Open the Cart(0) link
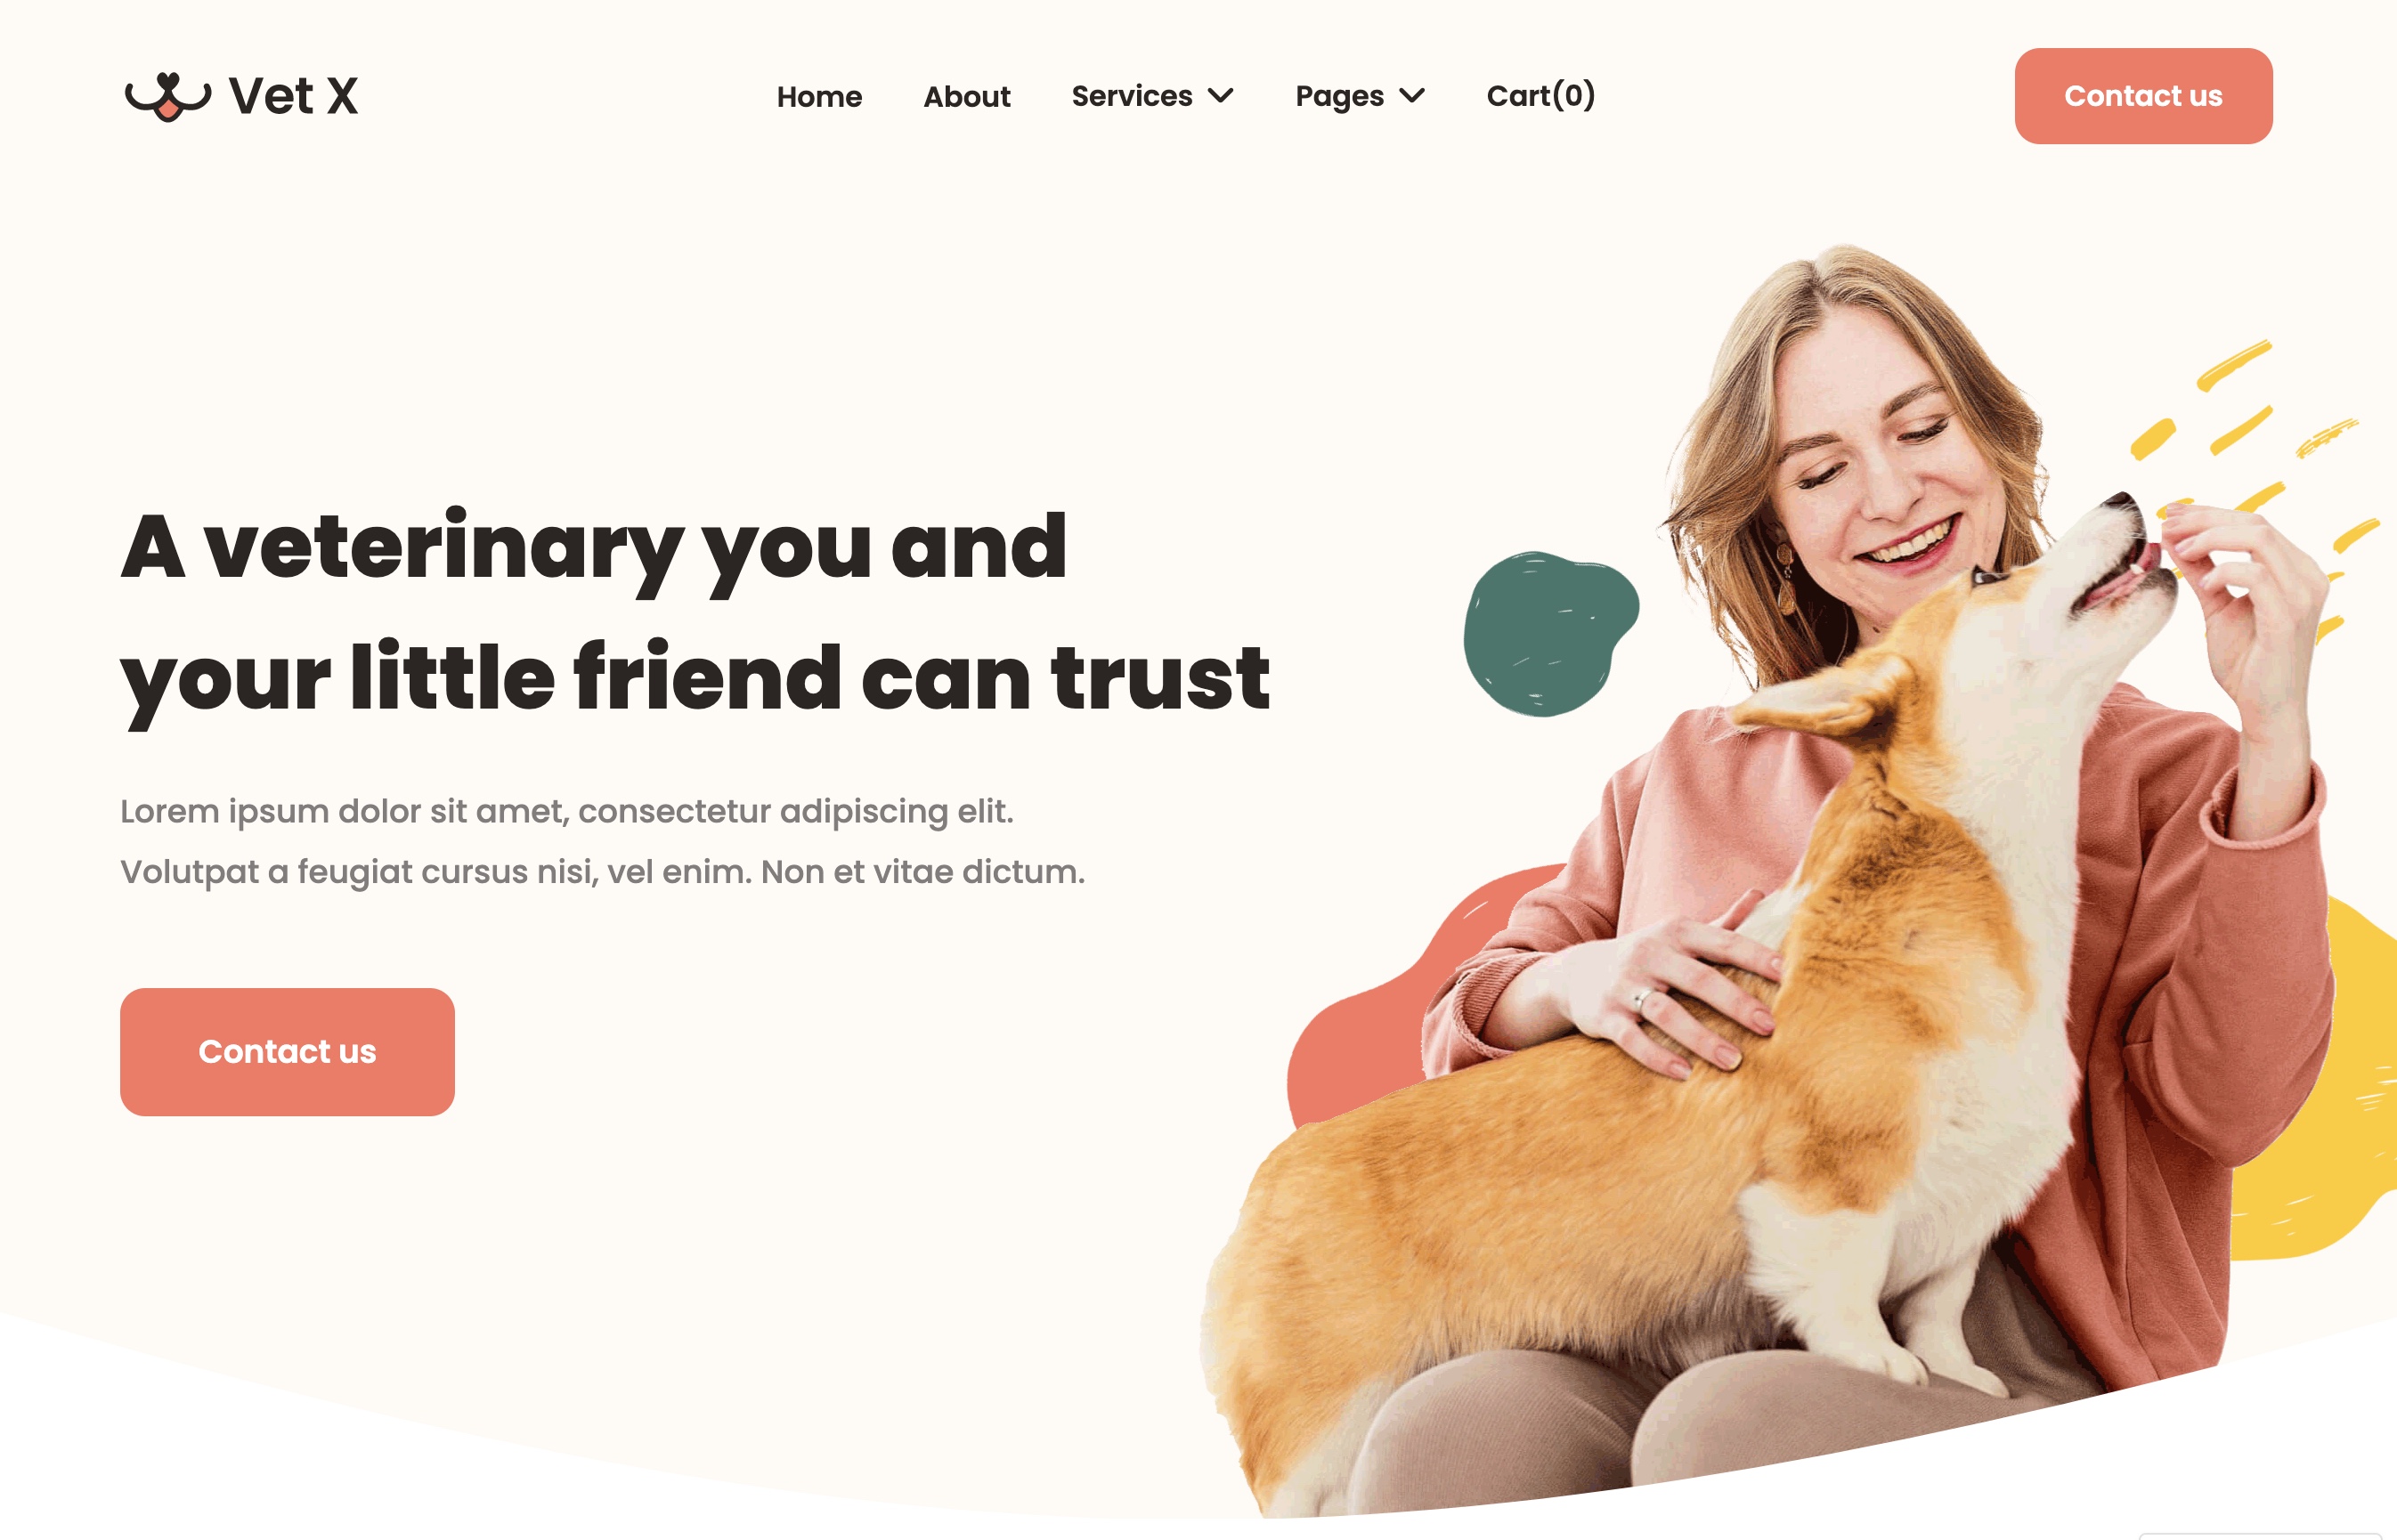Viewport: 2397px width, 1540px height. [1540, 96]
